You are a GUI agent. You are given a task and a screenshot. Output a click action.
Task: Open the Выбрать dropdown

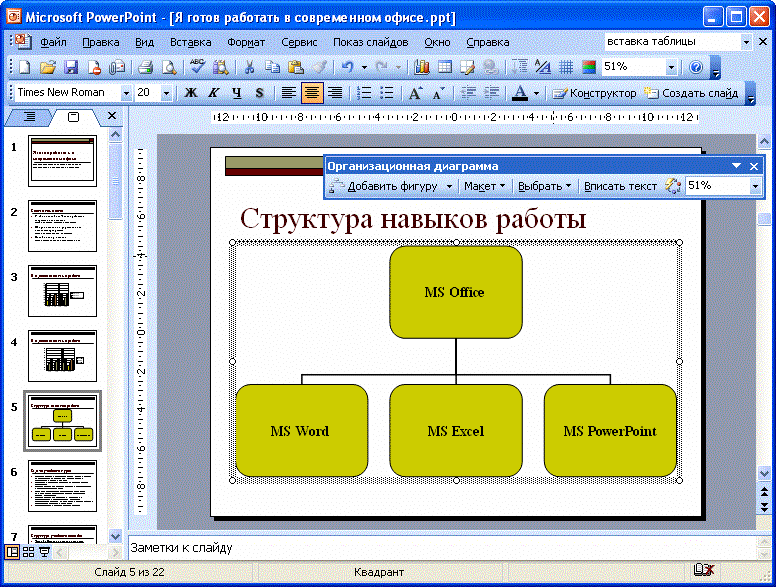click(x=544, y=186)
